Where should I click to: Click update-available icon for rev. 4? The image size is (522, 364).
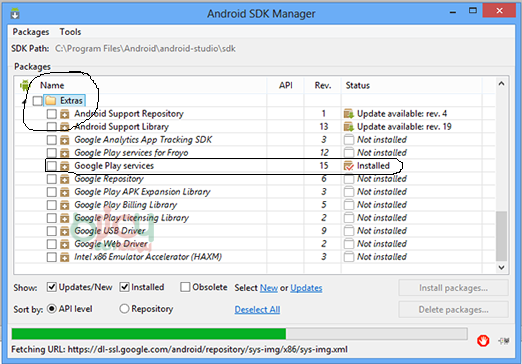[349, 114]
